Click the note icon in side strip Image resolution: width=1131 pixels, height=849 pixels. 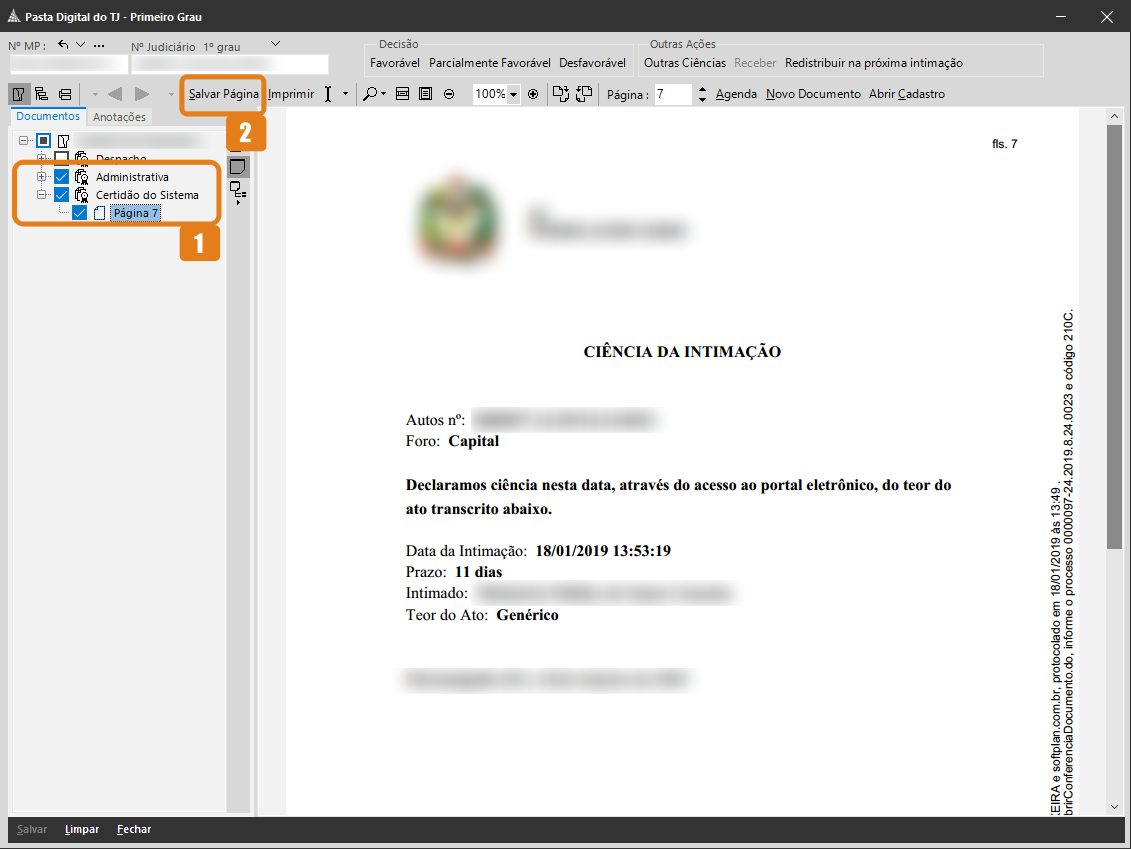[x=237, y=167]
